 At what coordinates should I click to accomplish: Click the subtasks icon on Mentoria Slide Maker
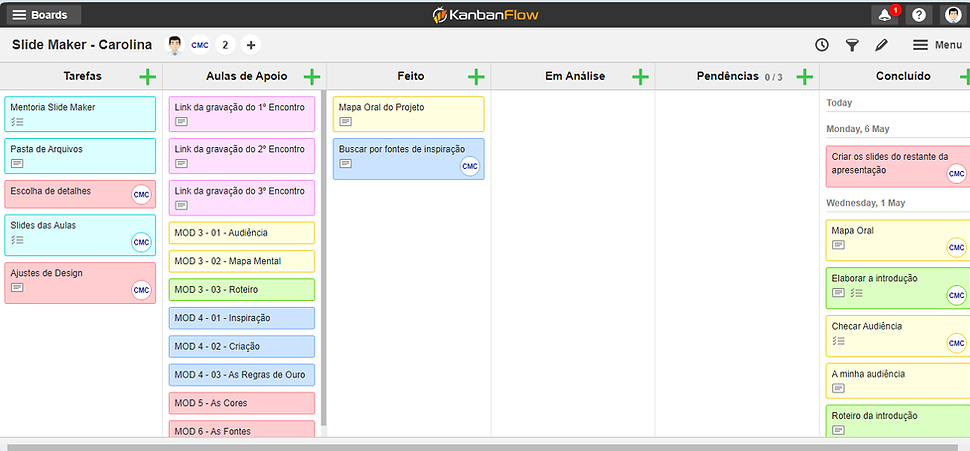click(x=17, y=122)
